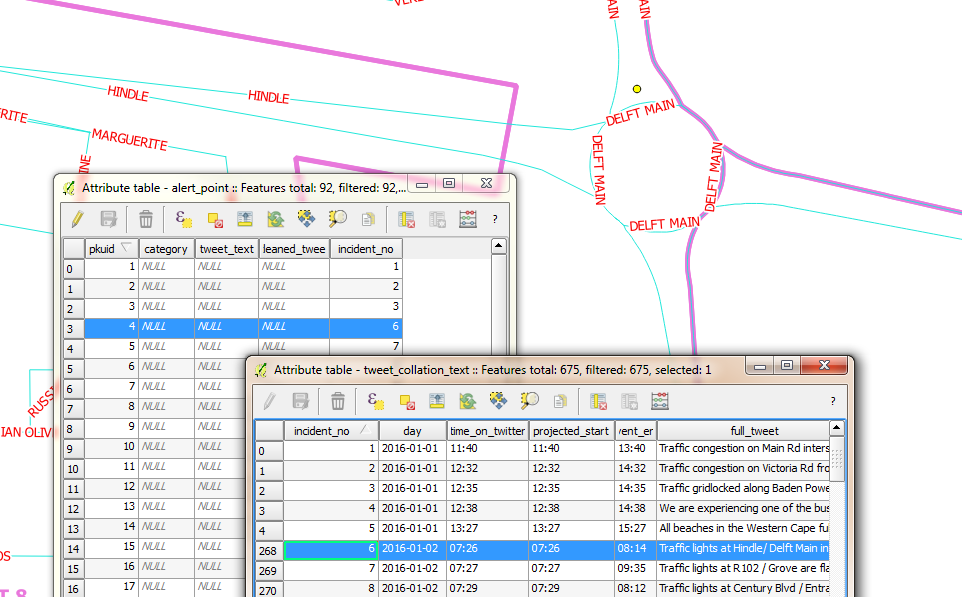Zoom map to selected rows from alert_point table
The image size is (962, 597).
tap(337, 219)
